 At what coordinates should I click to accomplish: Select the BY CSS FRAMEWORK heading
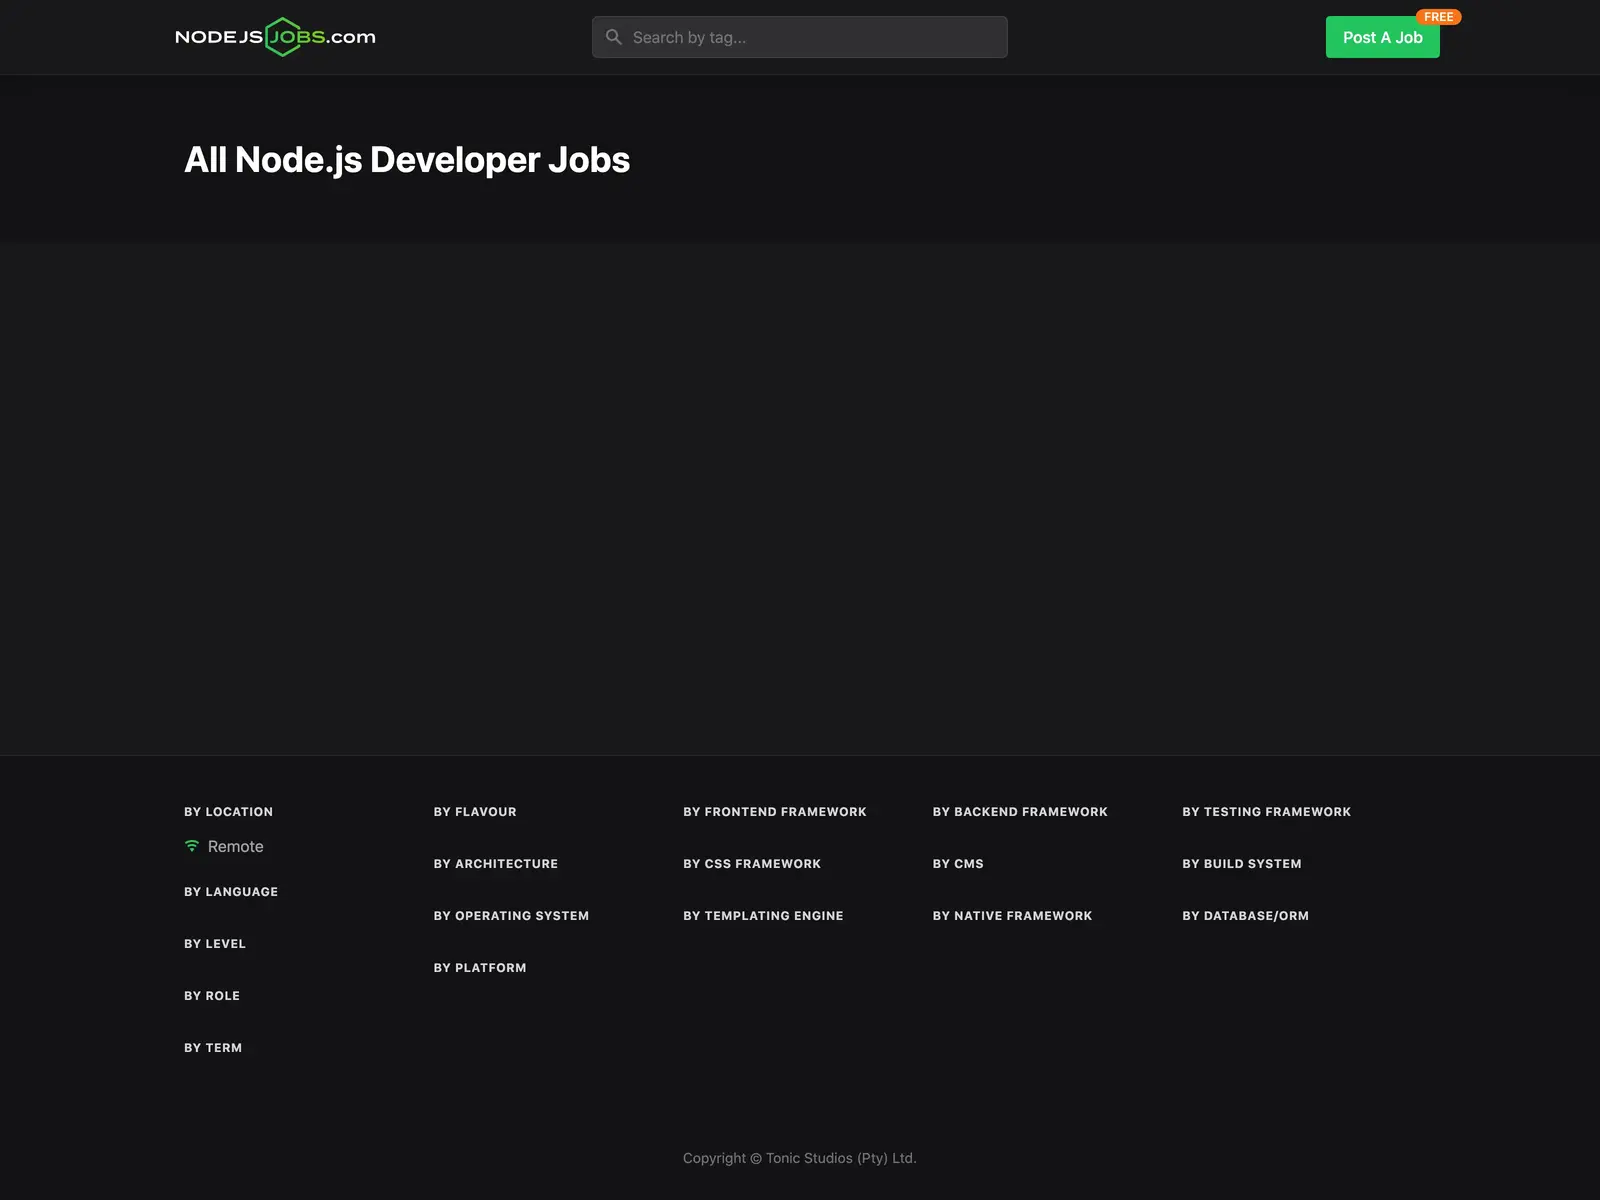[752, 864]
